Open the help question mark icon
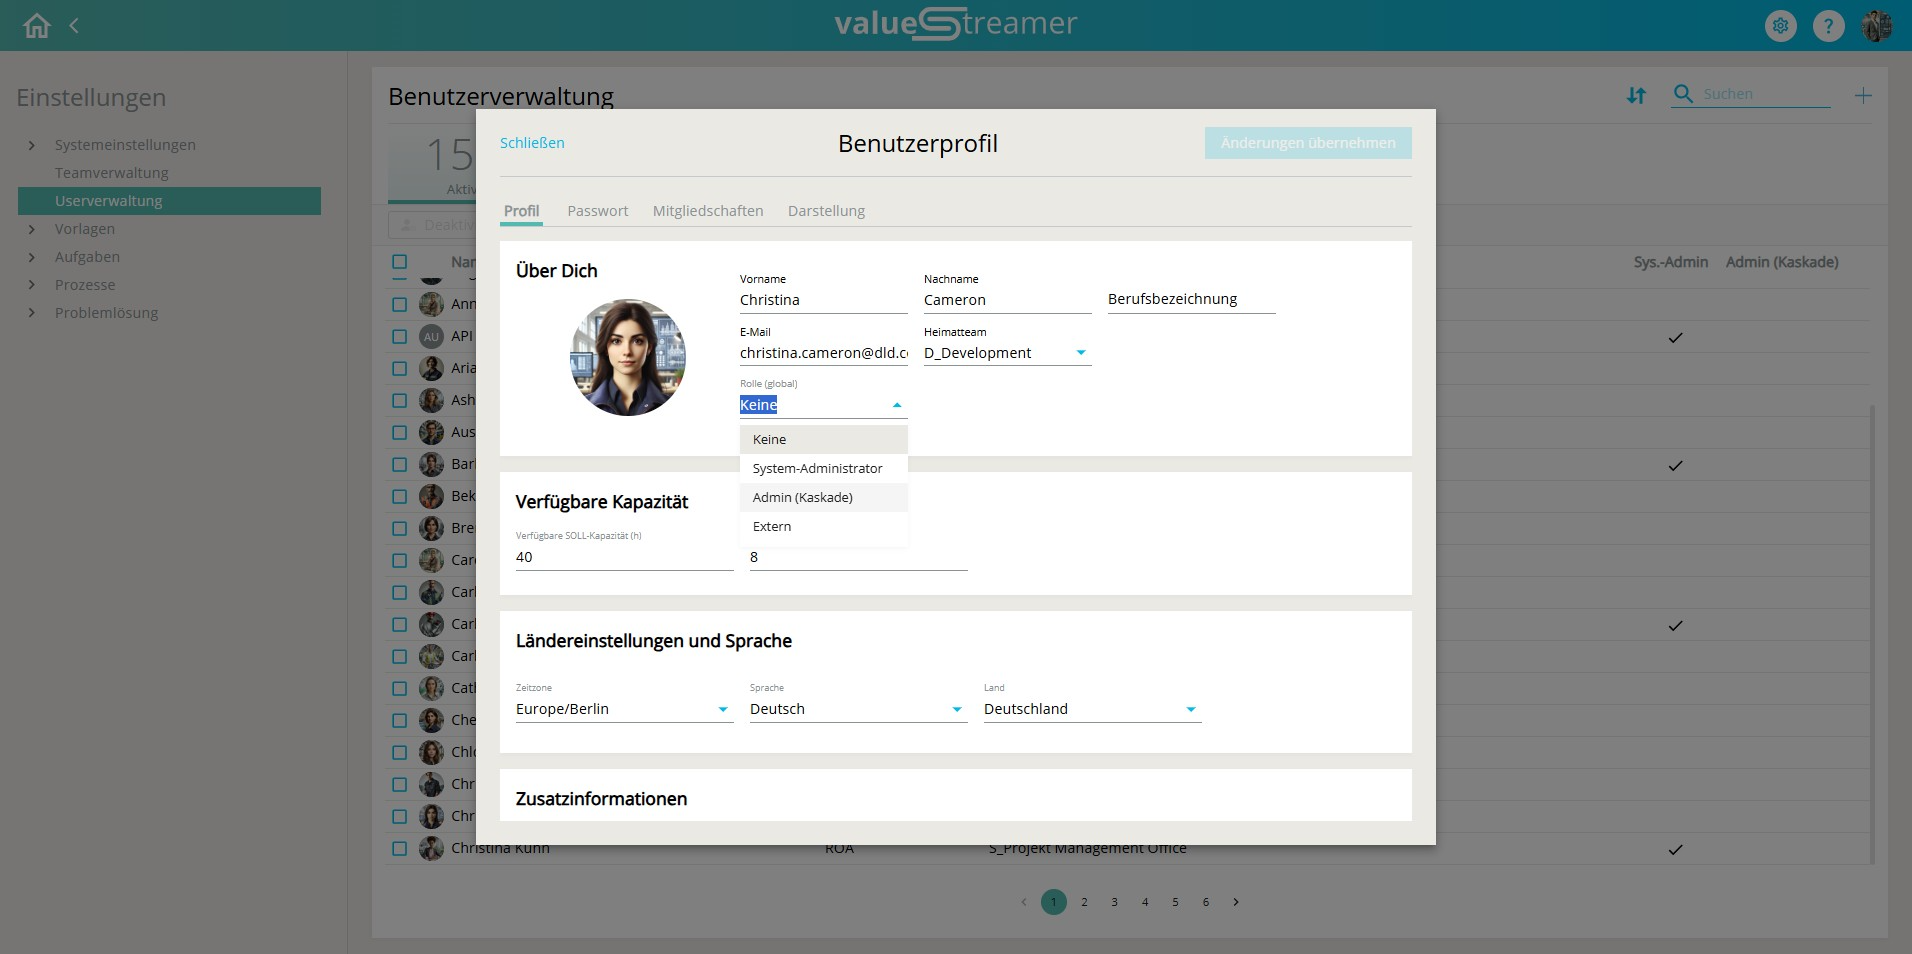This screenshot has width=1912, height=954. [1828, 26]
